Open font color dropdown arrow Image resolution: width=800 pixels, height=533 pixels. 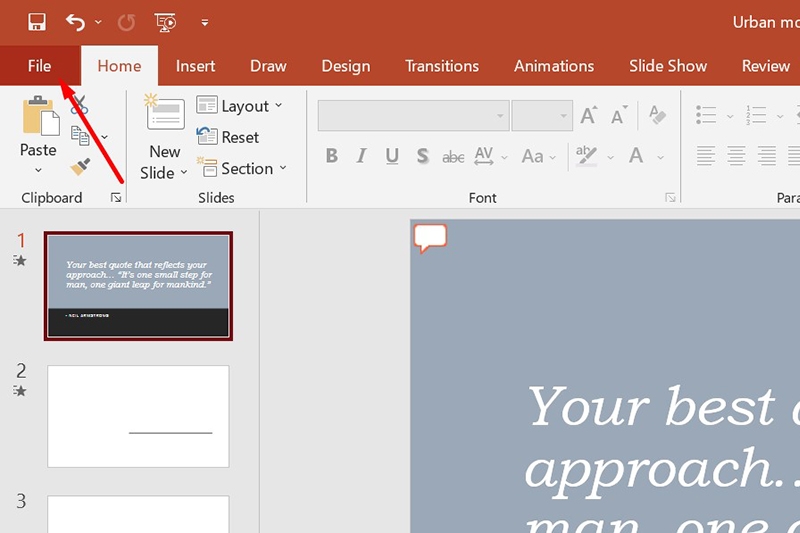point(661,158)
